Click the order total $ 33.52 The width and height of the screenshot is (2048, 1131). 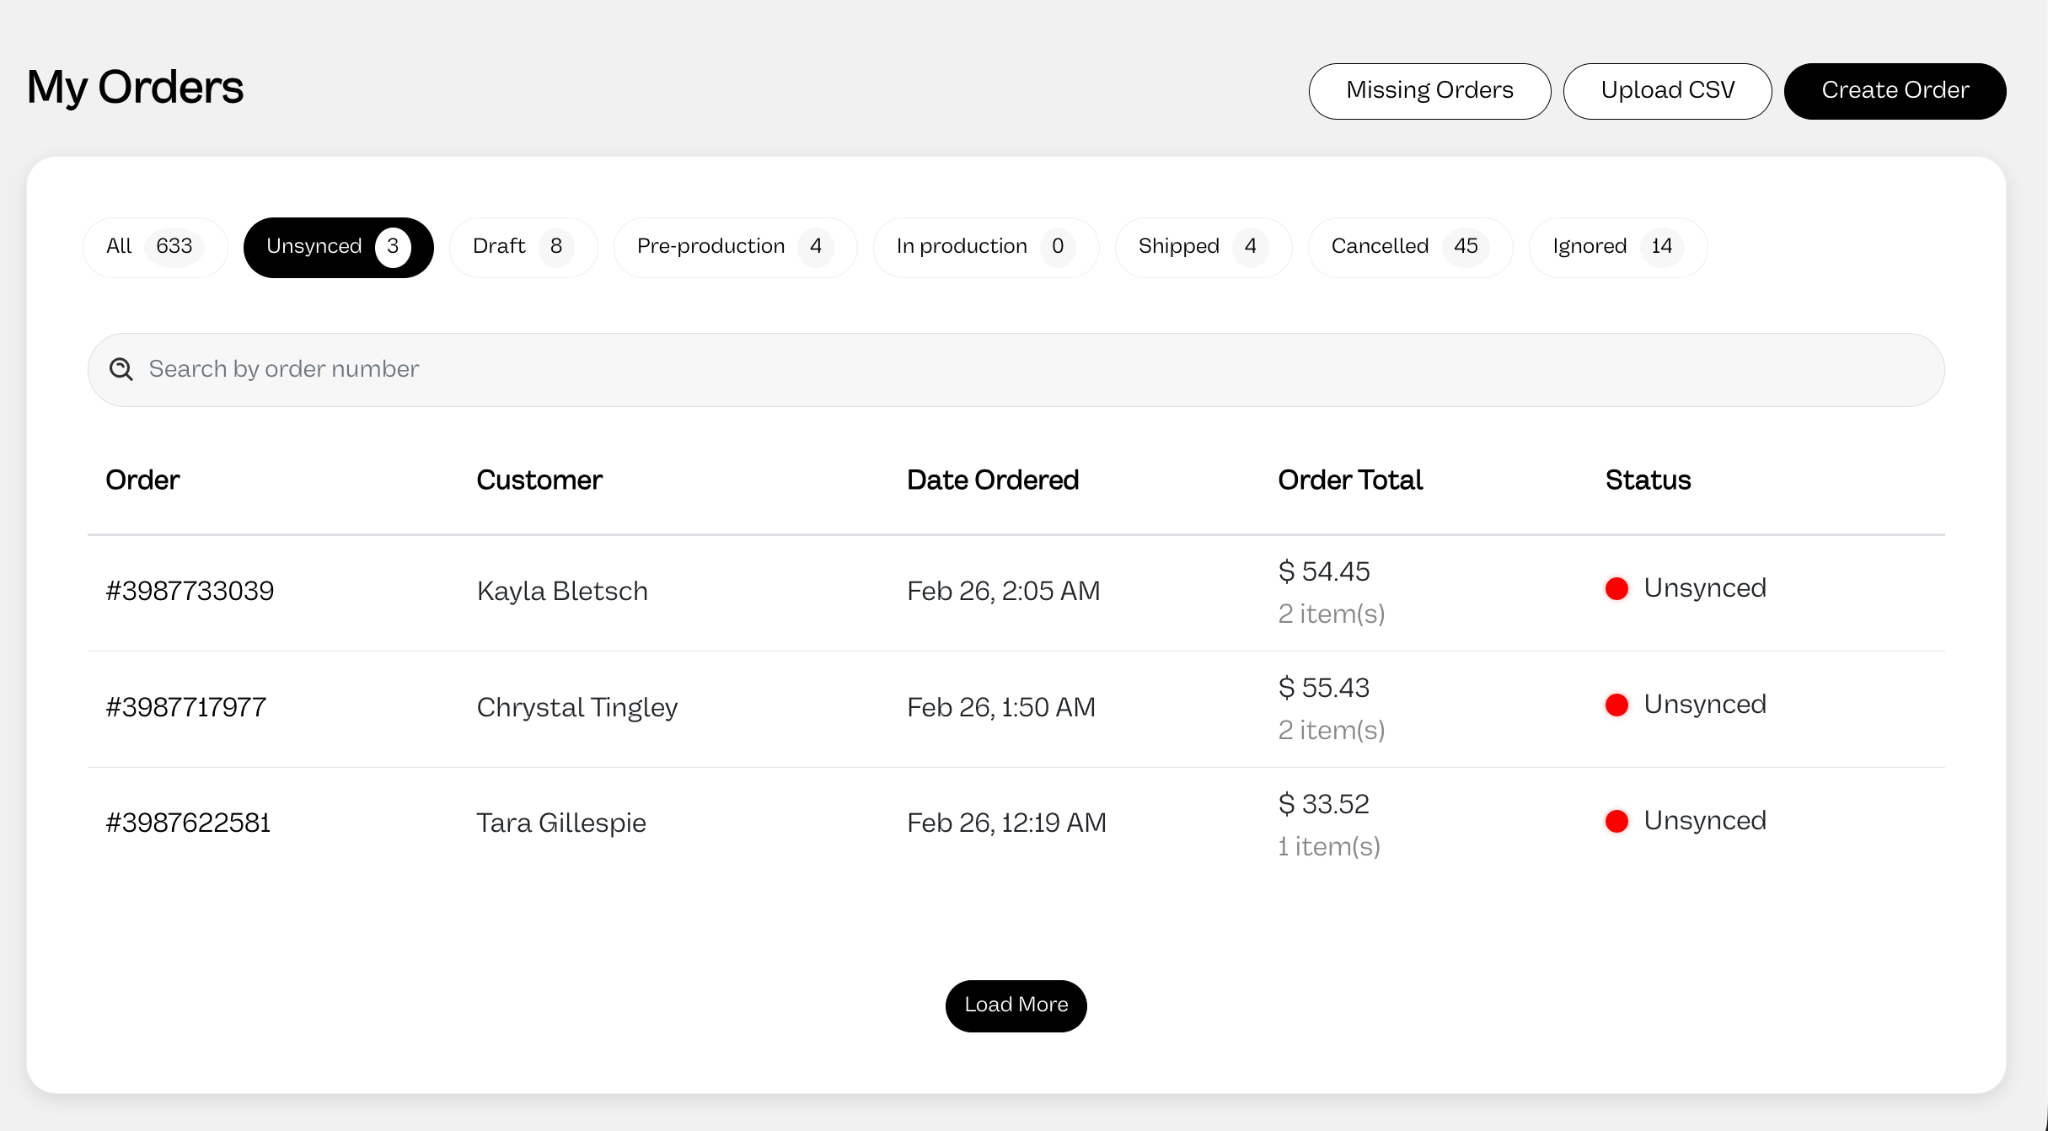pos(1324,804)
